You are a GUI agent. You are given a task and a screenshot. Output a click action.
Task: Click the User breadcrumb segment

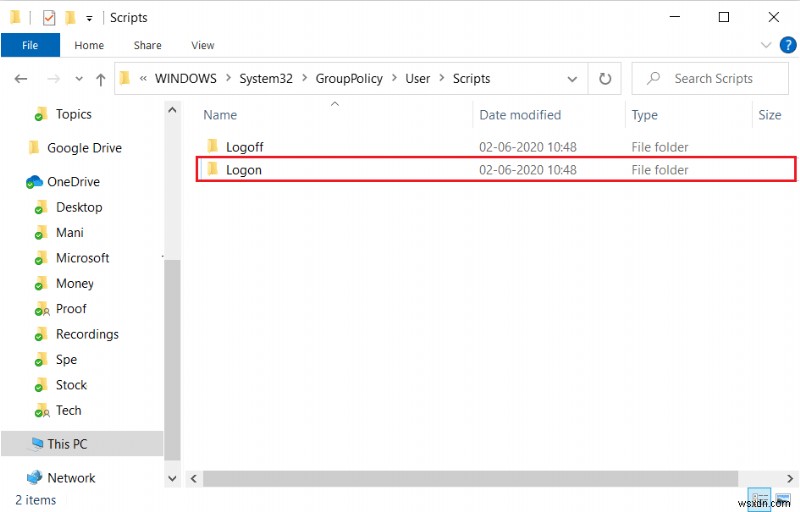417,79
